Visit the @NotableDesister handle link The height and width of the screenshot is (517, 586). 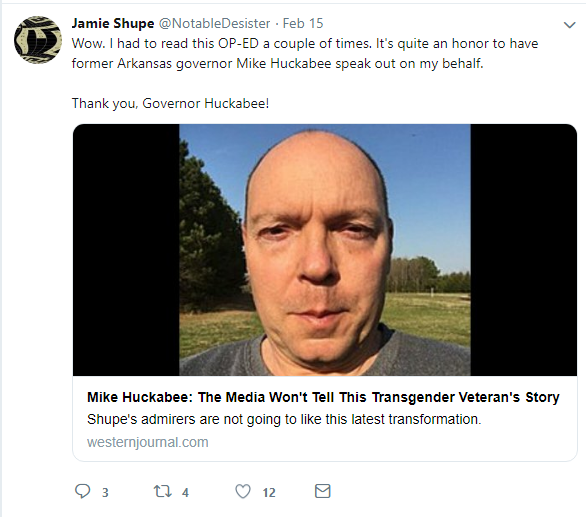215,24
